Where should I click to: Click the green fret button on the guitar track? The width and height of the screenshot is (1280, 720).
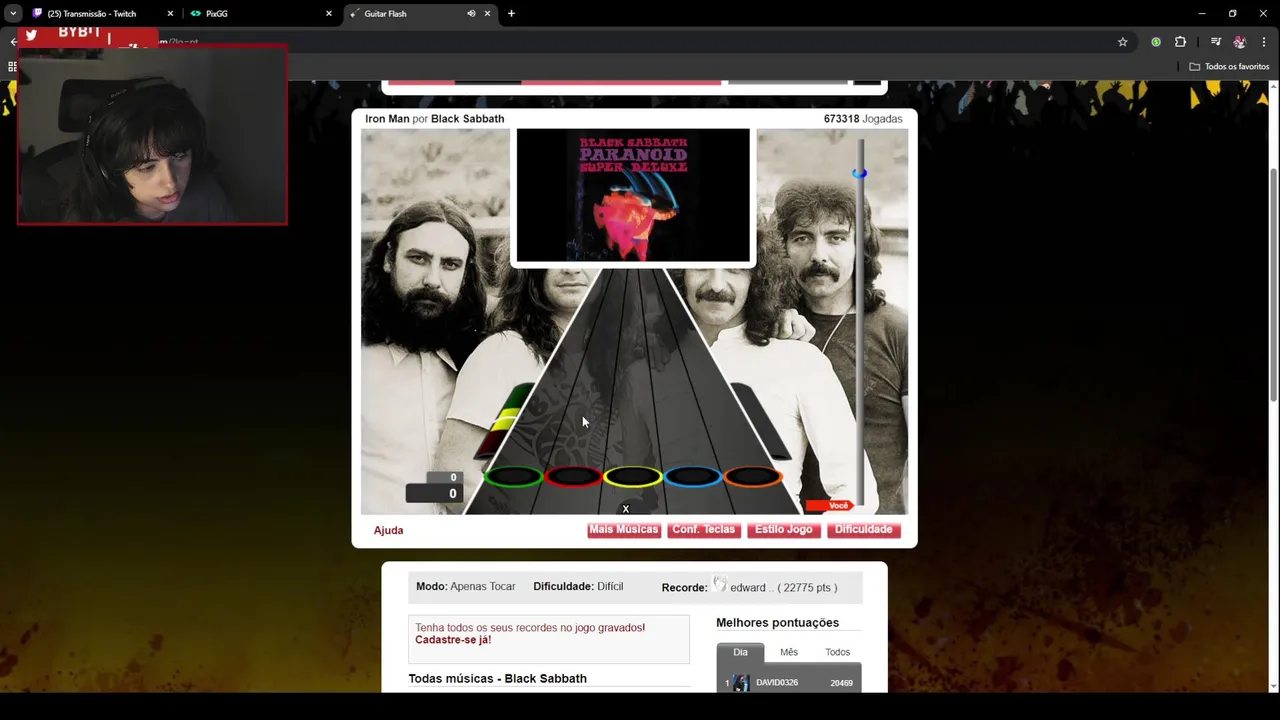point(513,477)
